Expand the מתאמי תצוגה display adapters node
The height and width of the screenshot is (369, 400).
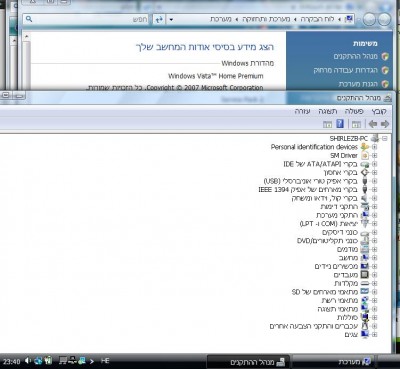374,309
